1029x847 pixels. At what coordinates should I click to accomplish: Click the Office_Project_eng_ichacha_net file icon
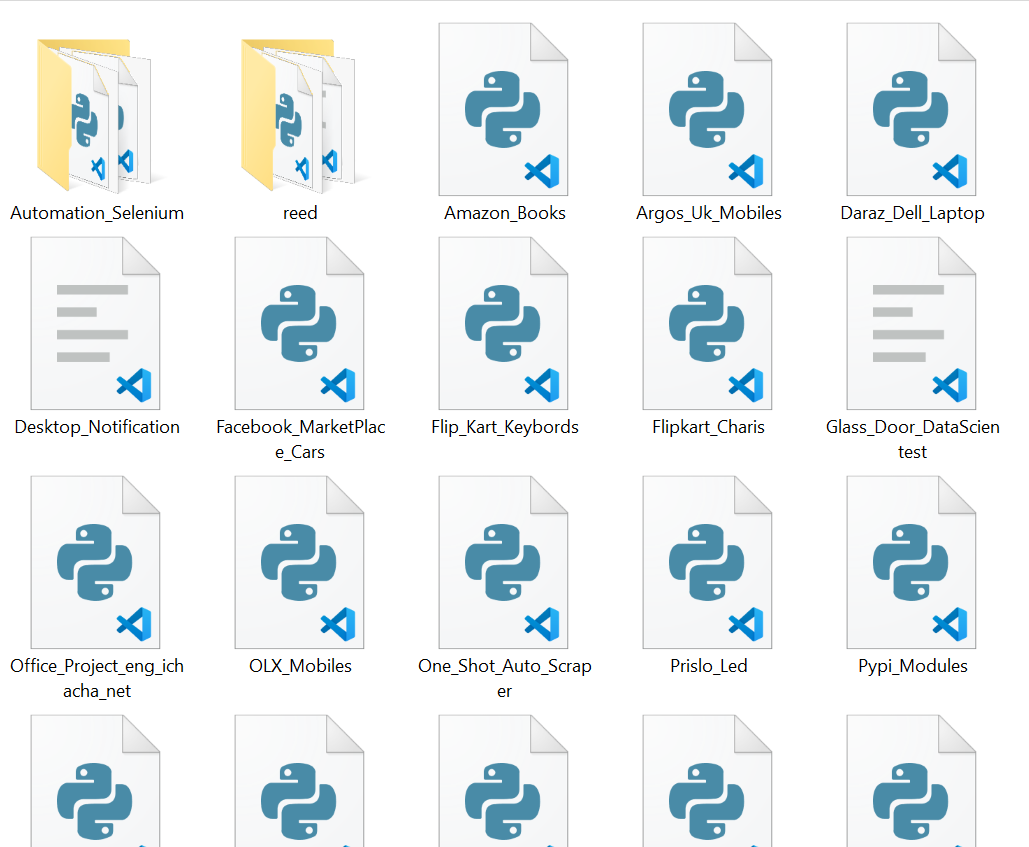96,562
